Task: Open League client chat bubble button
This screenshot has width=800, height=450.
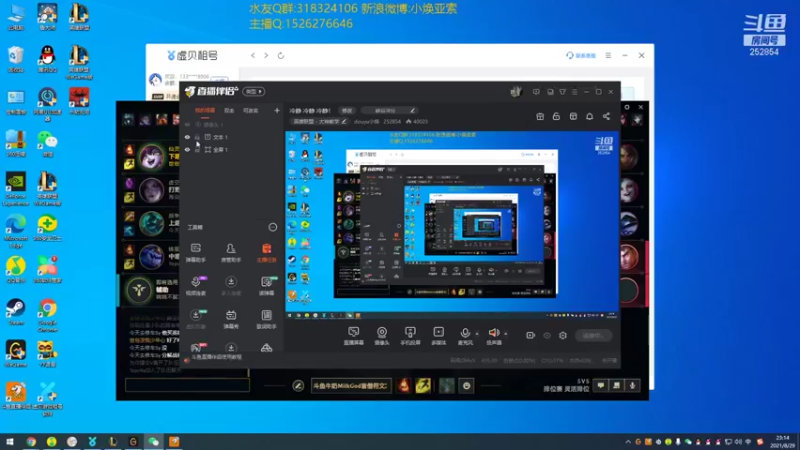Action: pos(601,386)
